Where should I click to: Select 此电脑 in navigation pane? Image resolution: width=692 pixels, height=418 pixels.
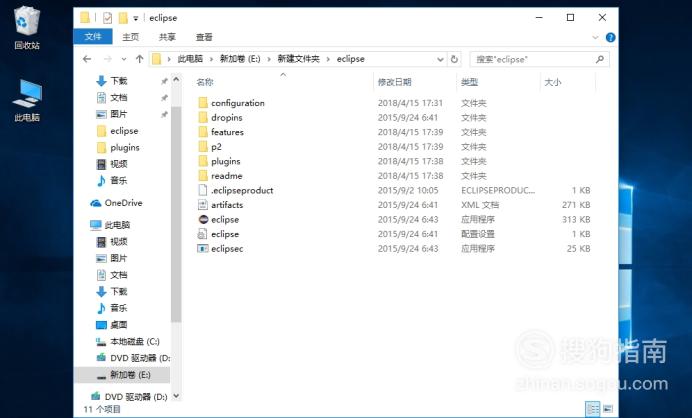click(x=117, y=225)
